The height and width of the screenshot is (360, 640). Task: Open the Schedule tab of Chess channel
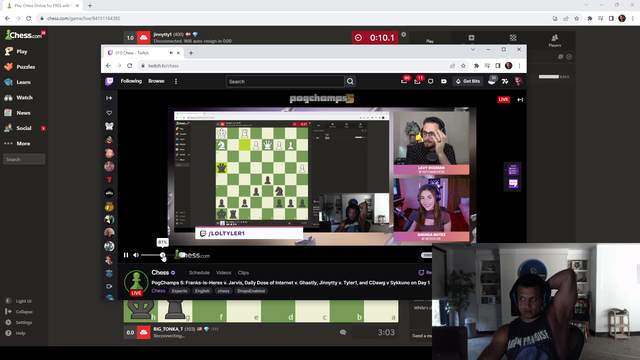(199, 273)
